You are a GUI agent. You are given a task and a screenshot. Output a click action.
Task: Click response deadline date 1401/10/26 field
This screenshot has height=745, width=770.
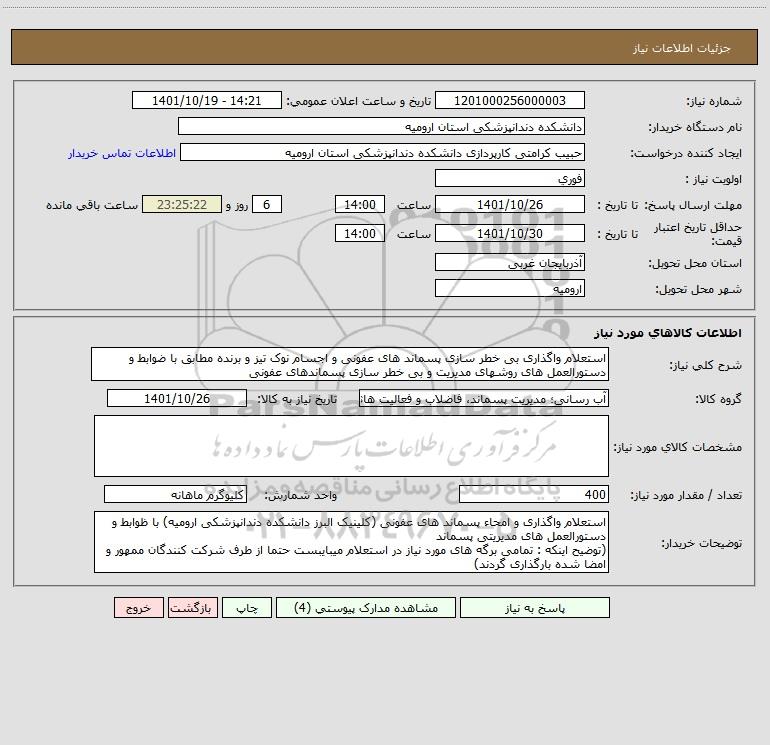pyautogui.click(x=510, y=204)
